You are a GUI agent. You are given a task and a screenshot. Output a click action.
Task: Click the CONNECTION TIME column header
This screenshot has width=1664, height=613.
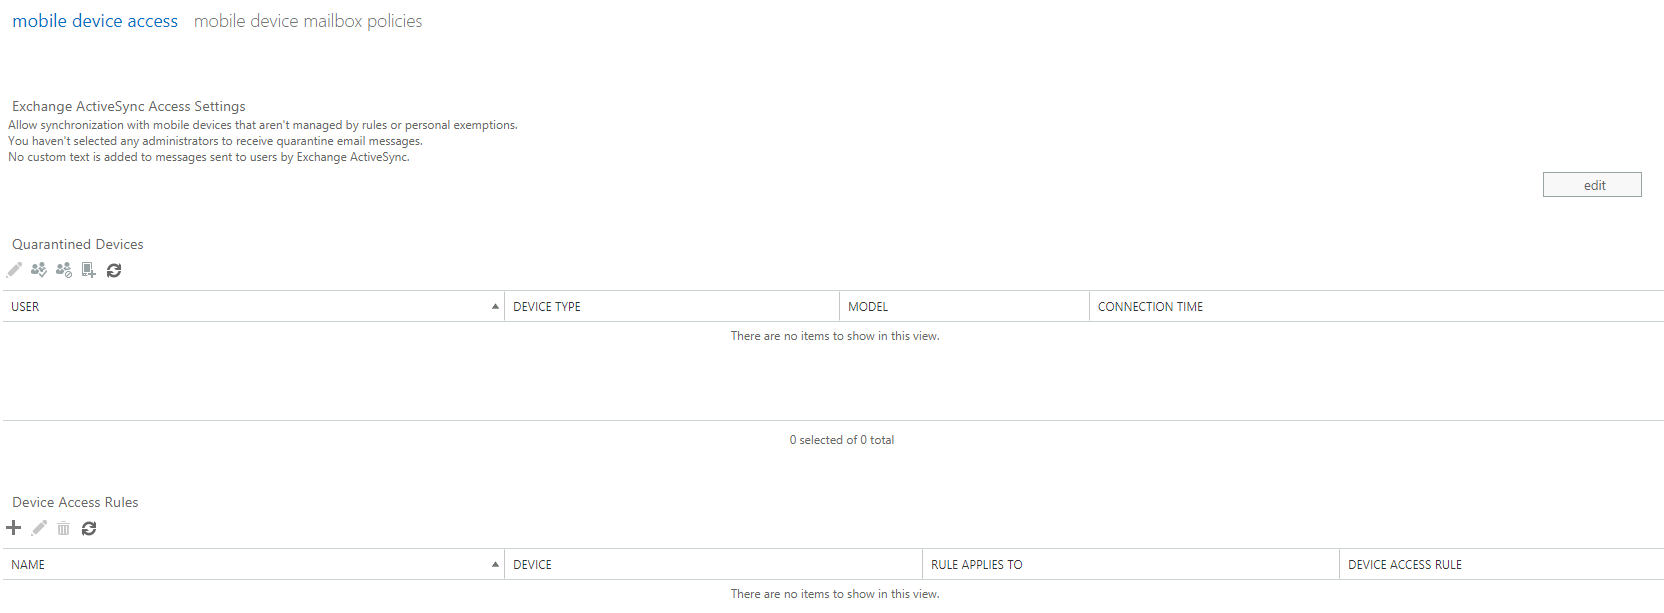click(1376, 307)
